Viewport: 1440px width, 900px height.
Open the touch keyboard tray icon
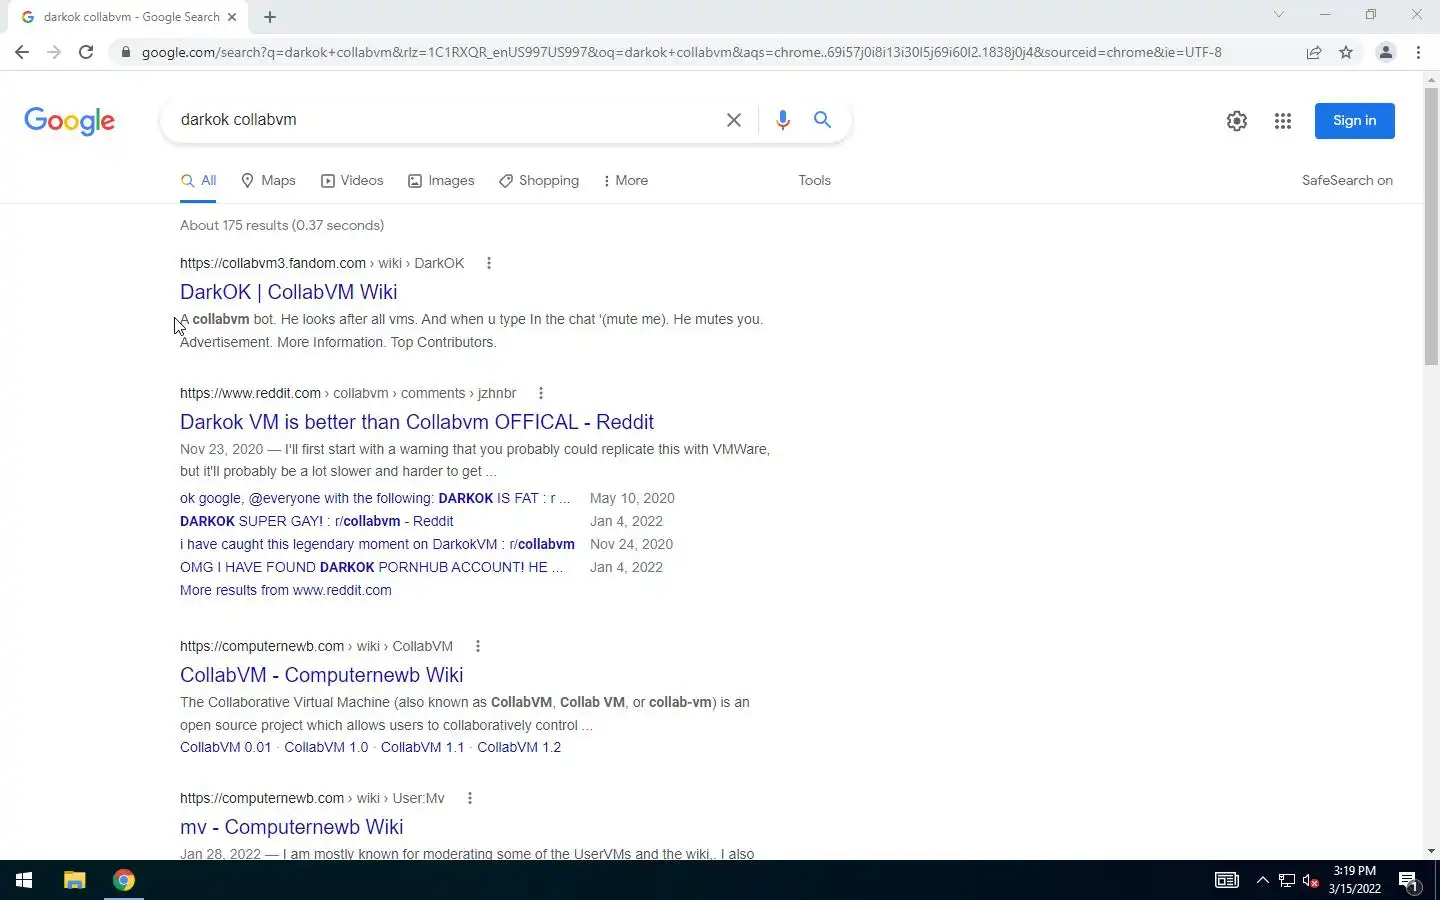click(x=1226, y=881)
